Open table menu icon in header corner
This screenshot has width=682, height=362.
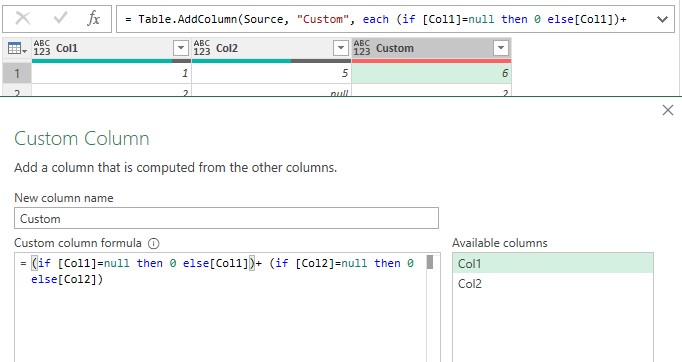[x=17, y=48]
